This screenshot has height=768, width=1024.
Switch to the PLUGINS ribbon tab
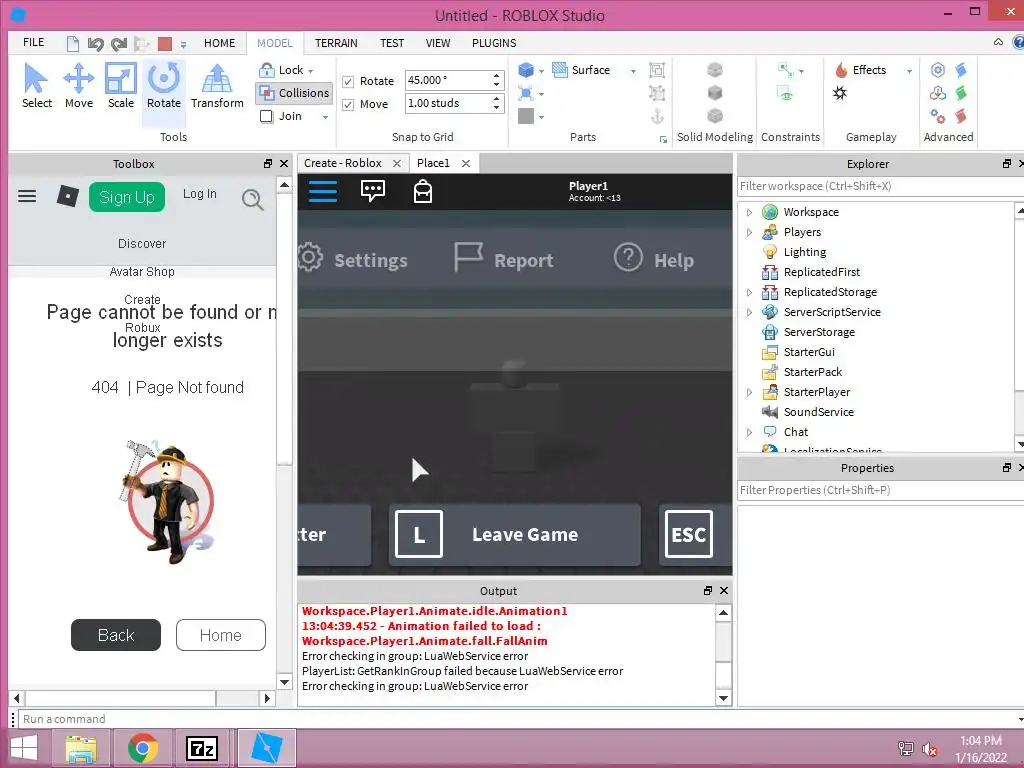[494, 43]
